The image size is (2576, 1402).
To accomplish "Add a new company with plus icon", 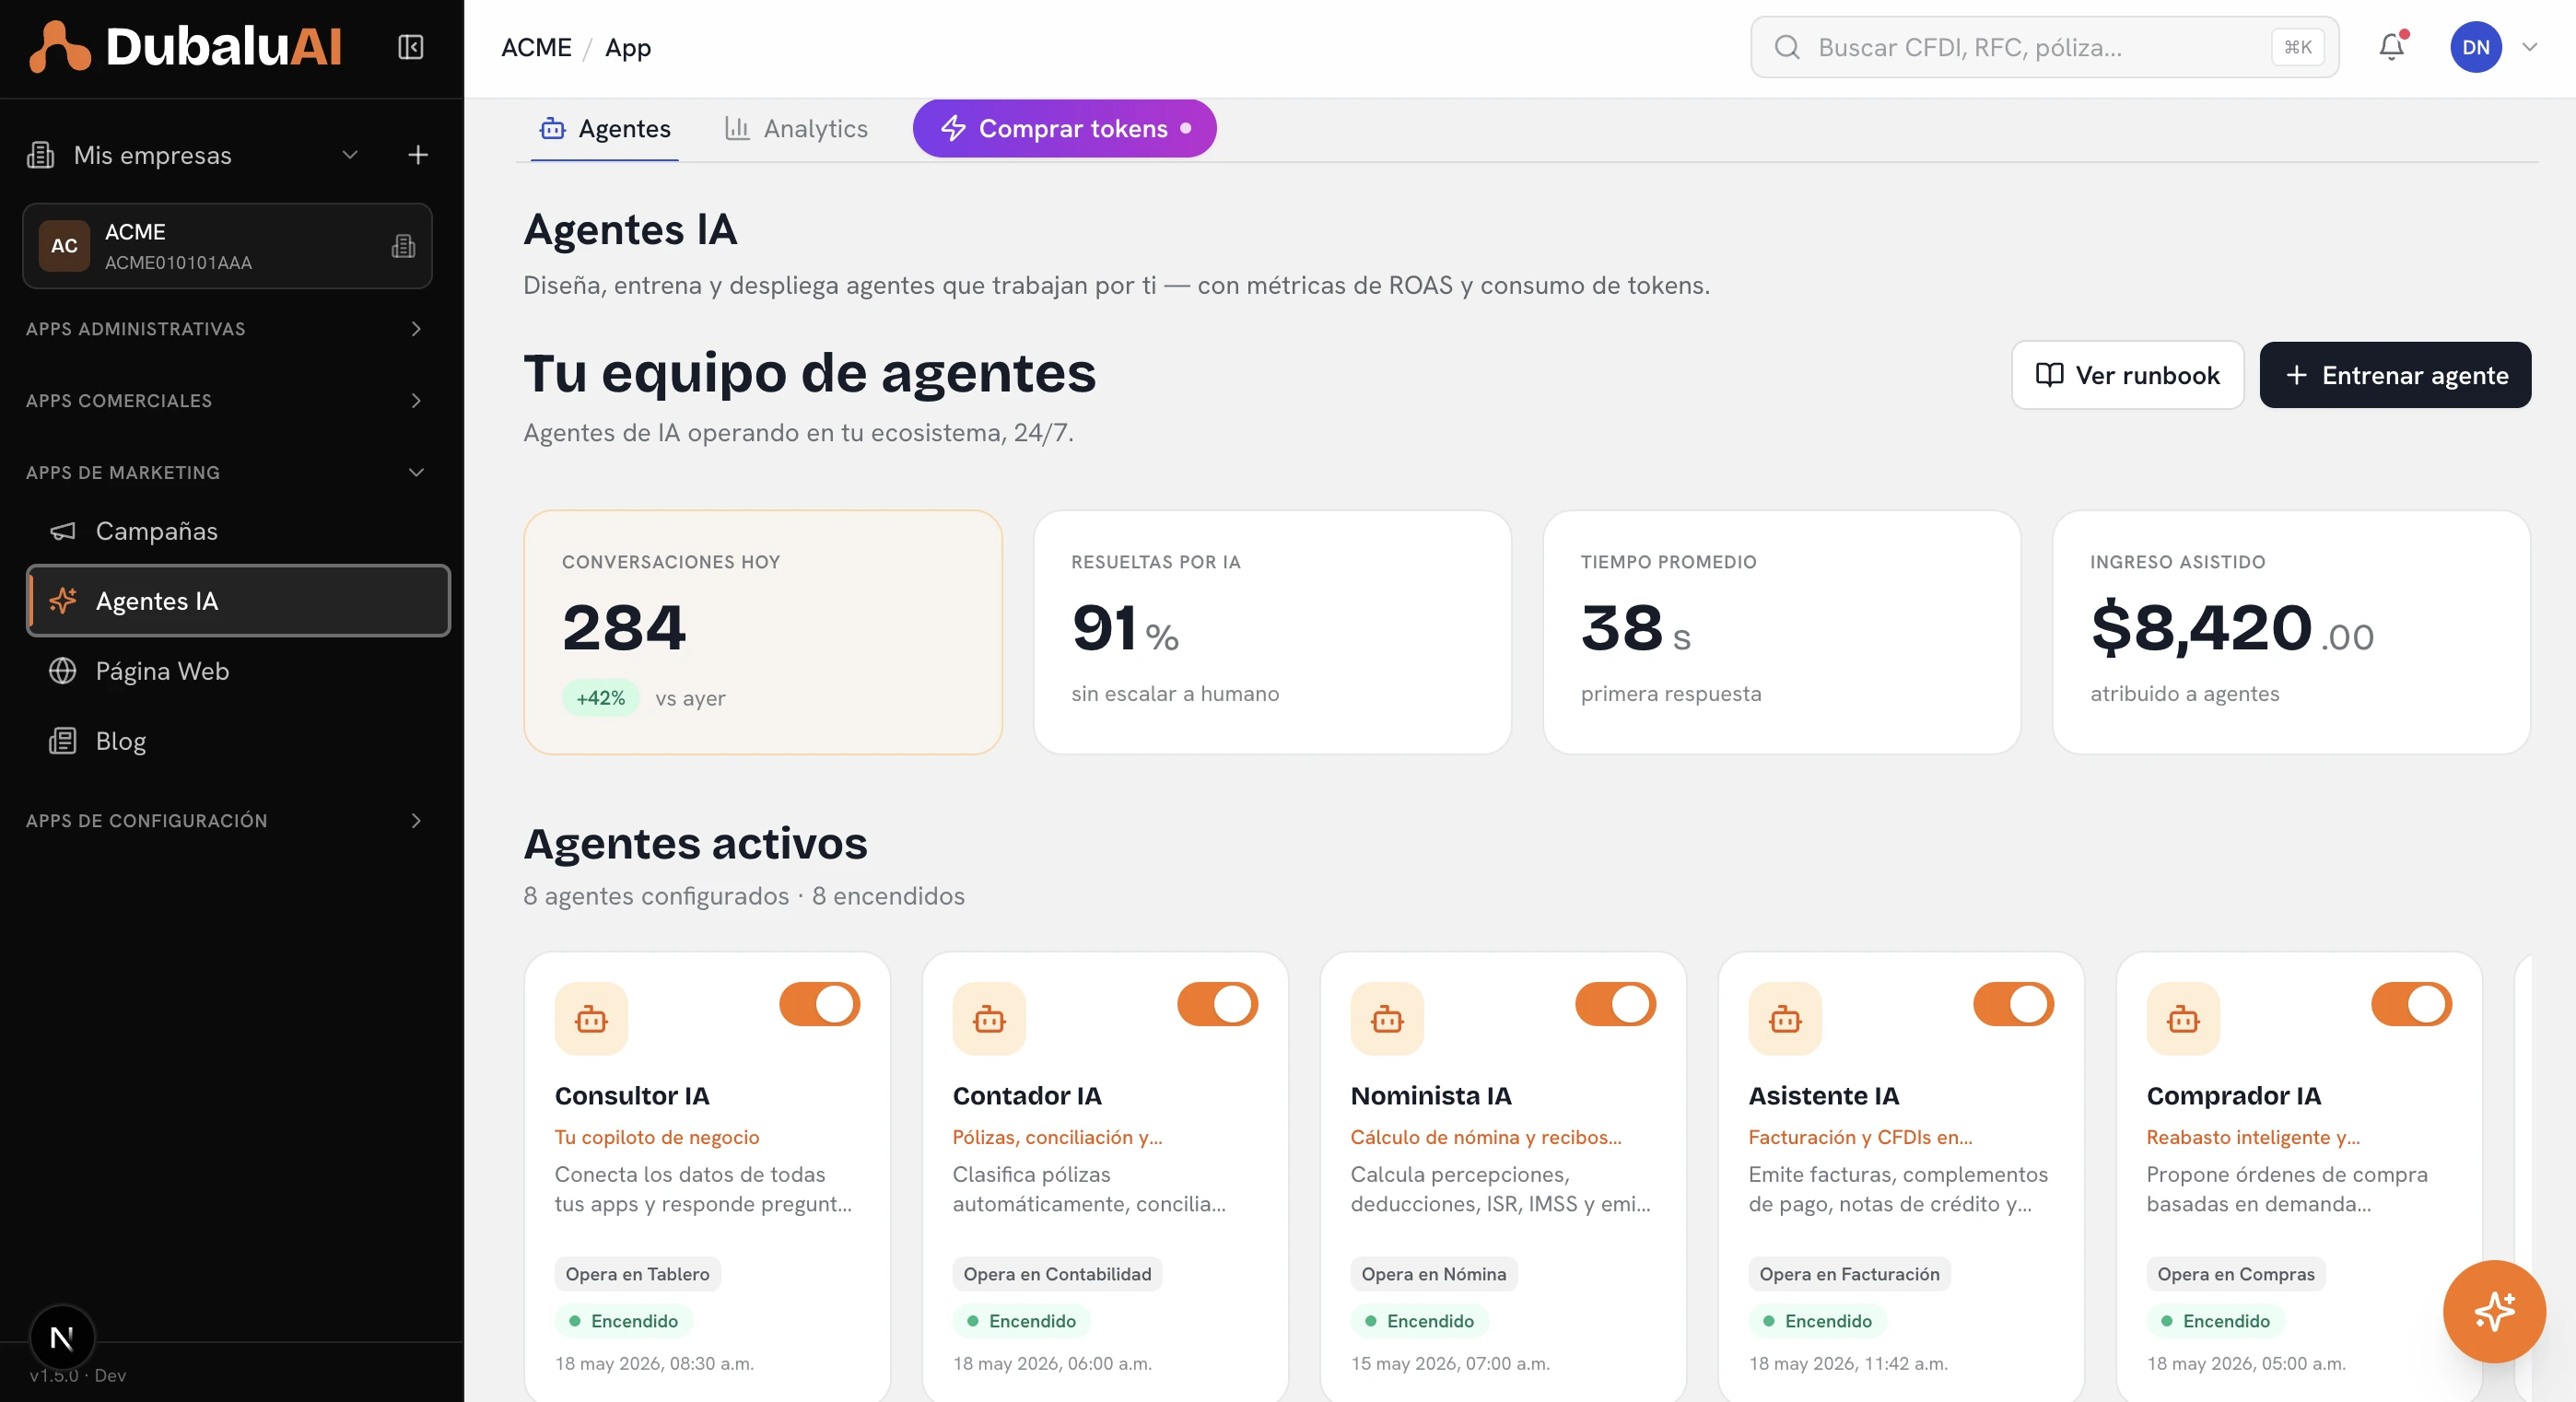I will 418,155.
